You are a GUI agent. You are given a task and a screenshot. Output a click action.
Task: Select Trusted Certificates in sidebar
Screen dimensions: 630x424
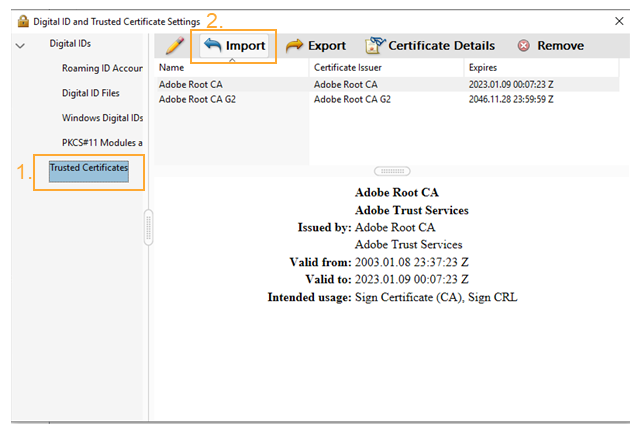[89, 171]
